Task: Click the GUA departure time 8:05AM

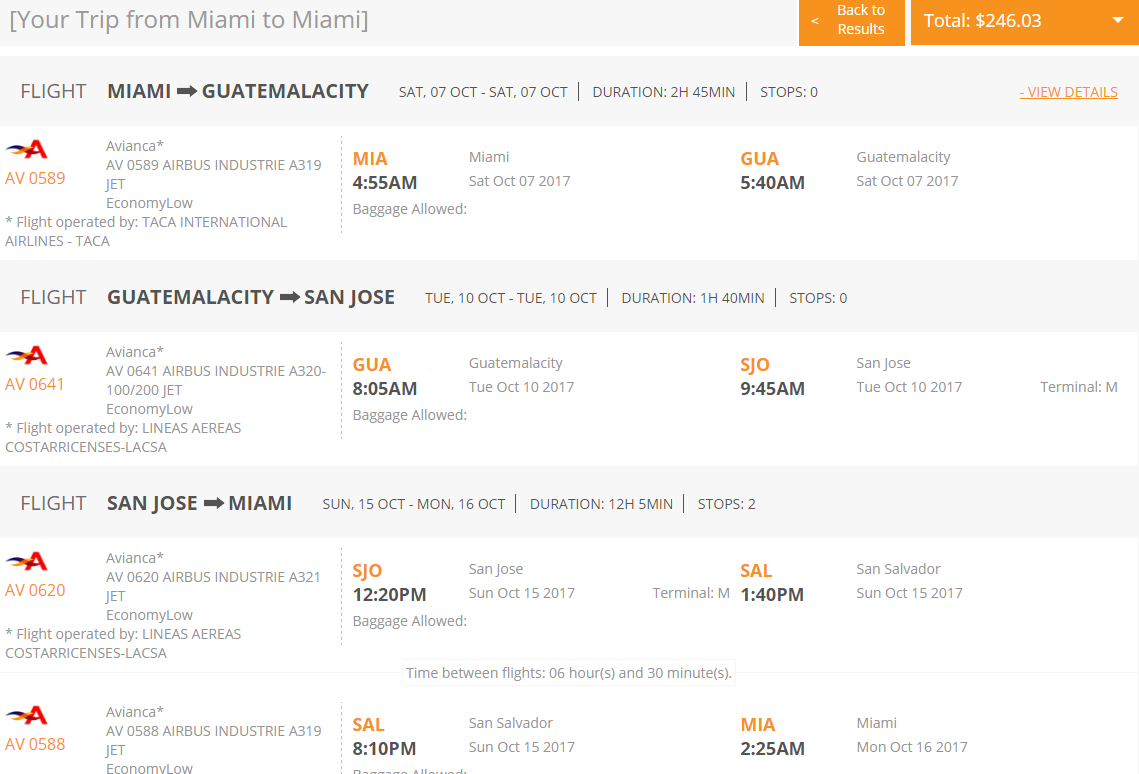Action: tap(385, 389)
